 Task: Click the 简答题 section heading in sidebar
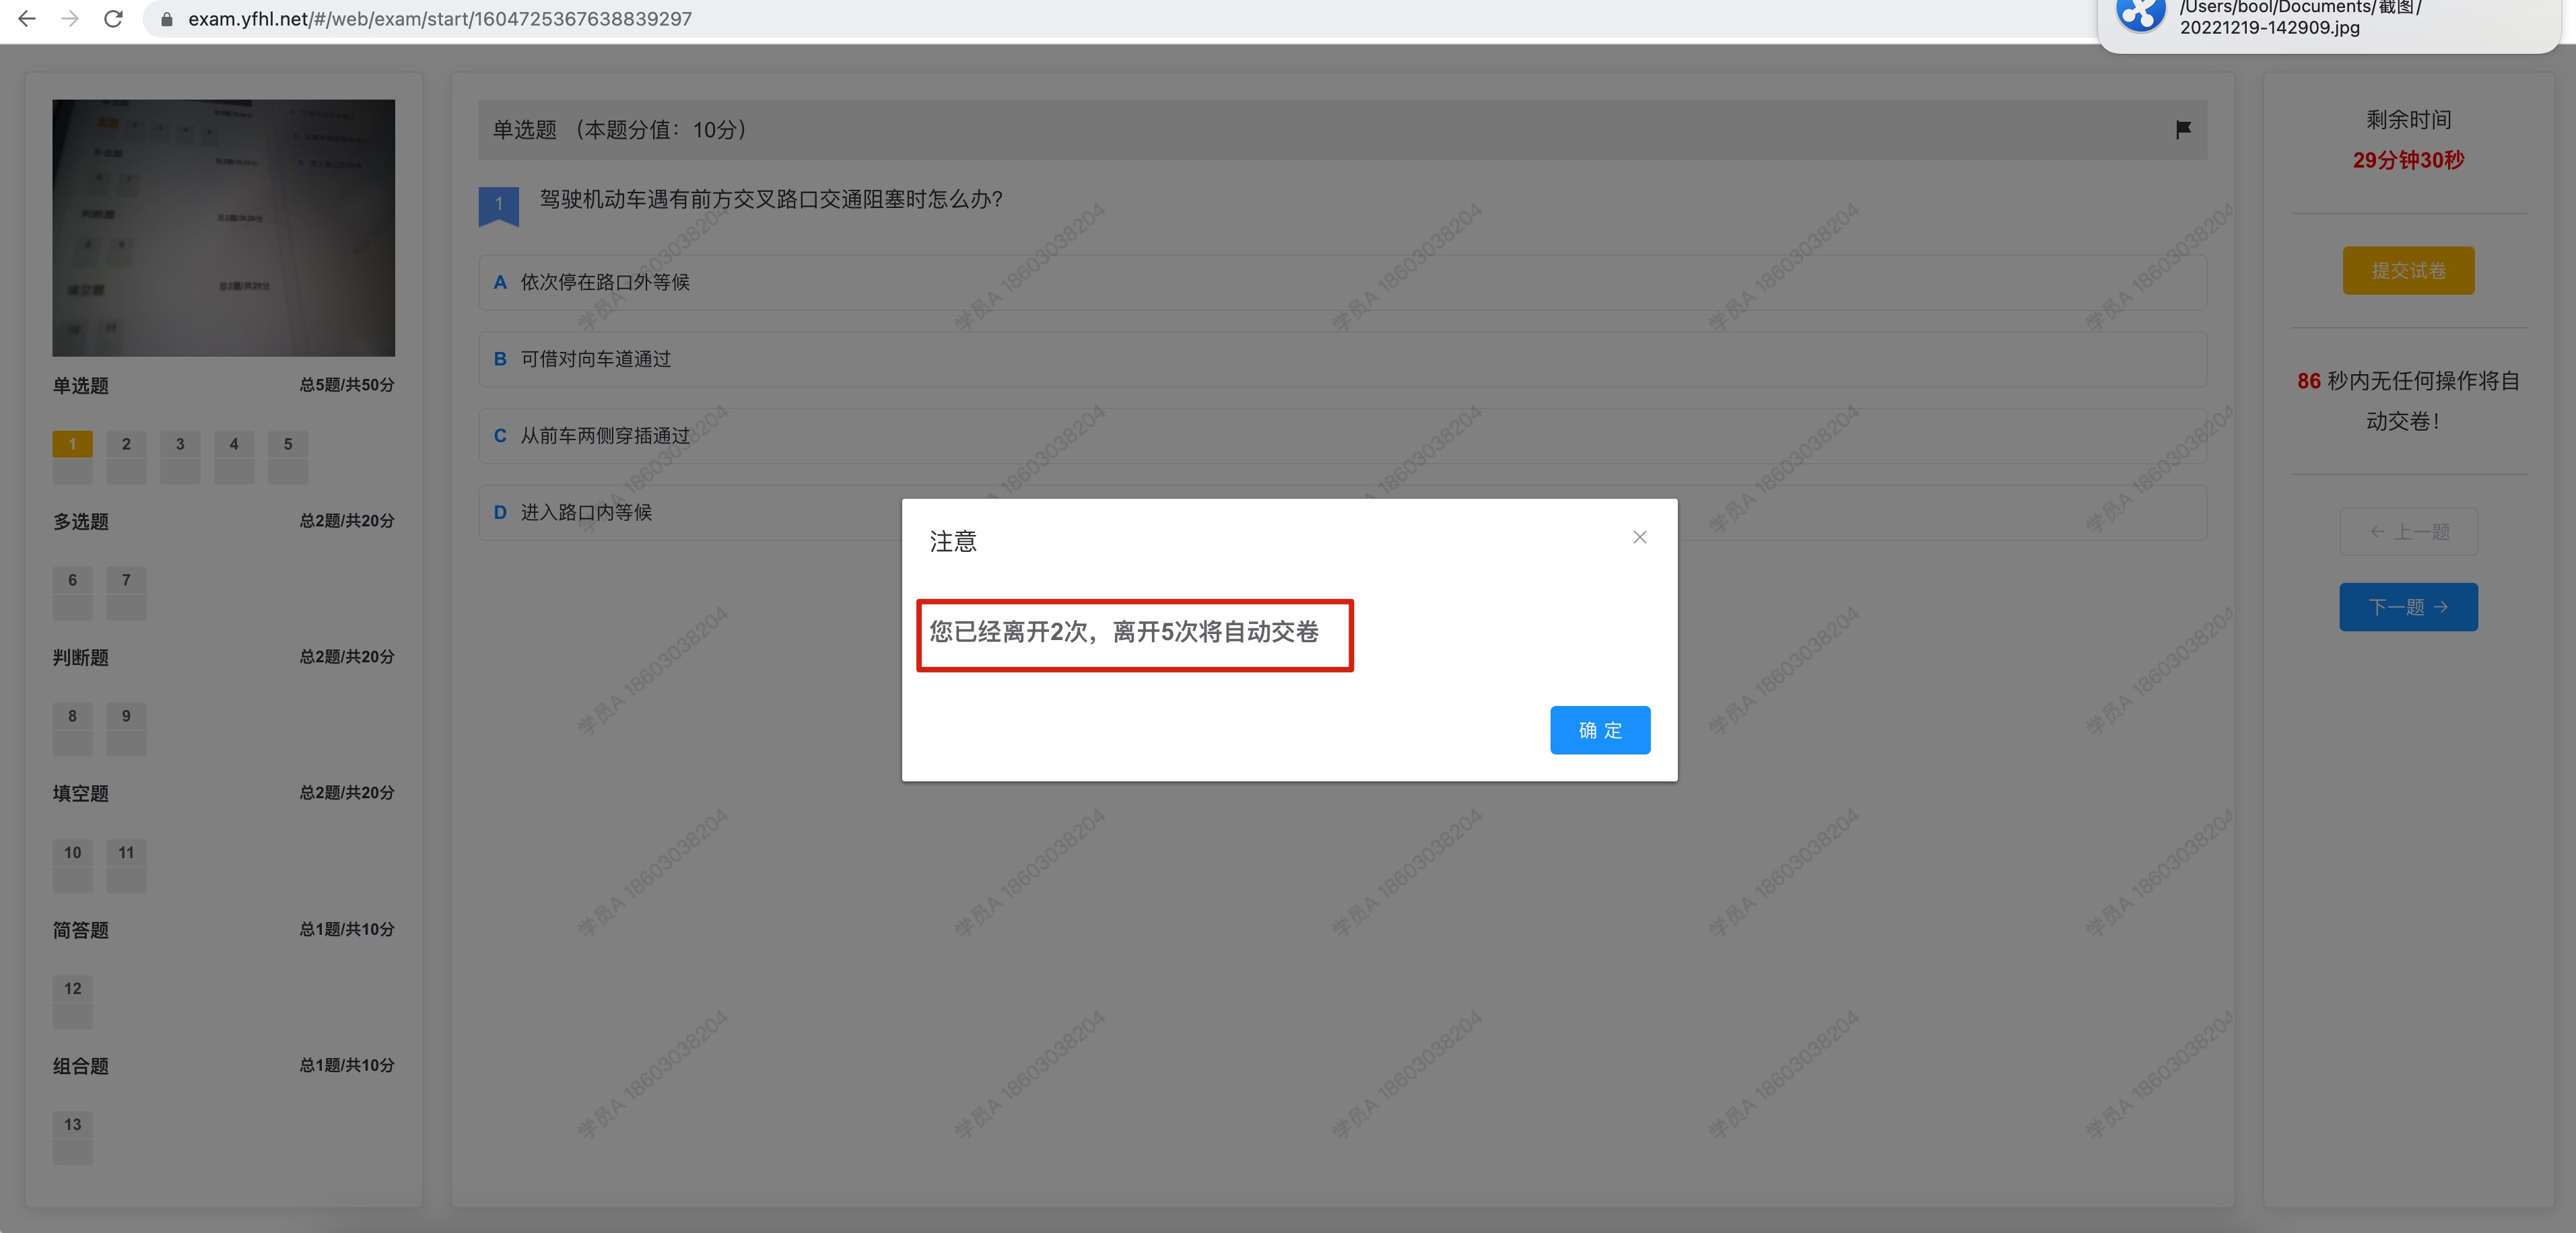click(81, 930)
